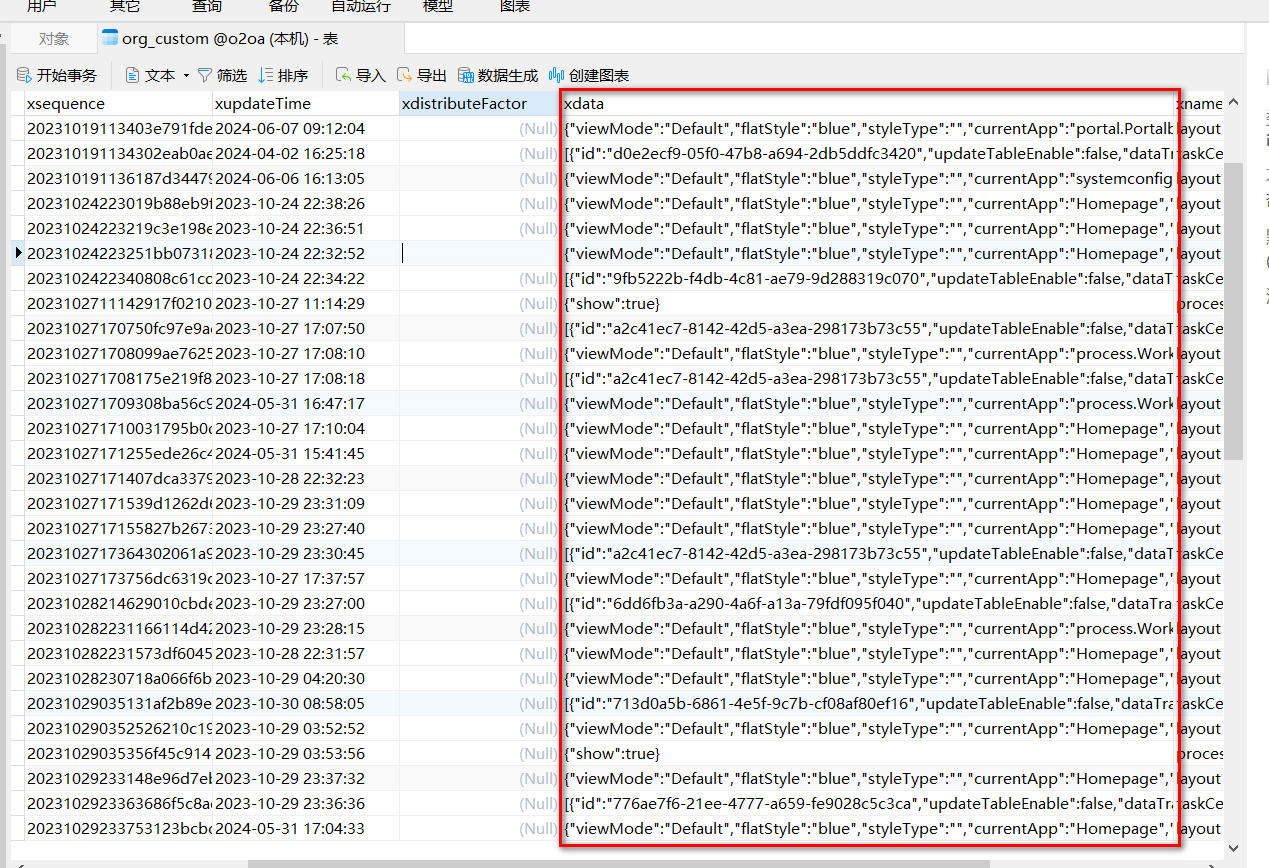Select the (Null) xdistributeFactor cell in the 09:12:04 row
1269x868 pixels.
(479, 128)
